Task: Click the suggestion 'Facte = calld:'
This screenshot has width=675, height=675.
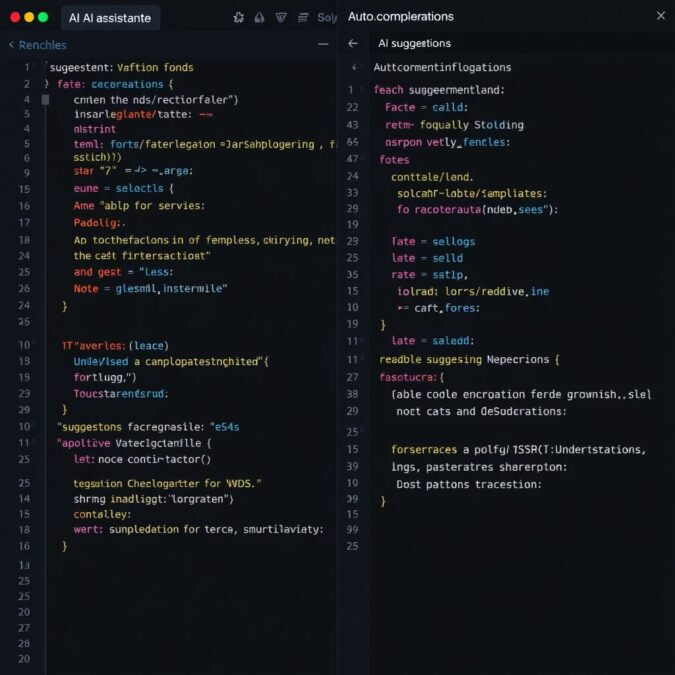Action: pos(426,107)
